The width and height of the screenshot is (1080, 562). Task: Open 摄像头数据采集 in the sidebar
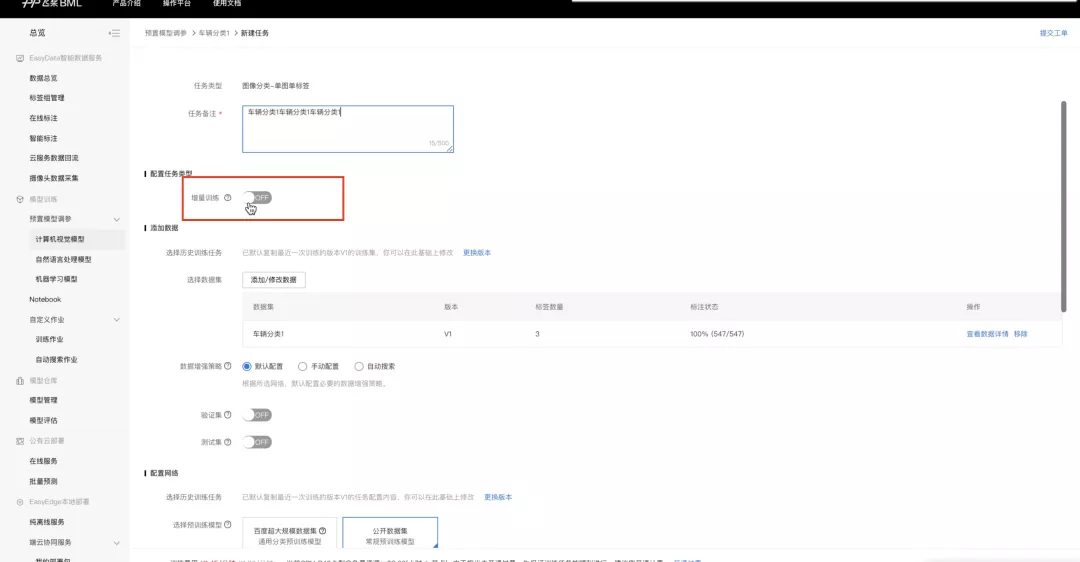pos(54,178)
